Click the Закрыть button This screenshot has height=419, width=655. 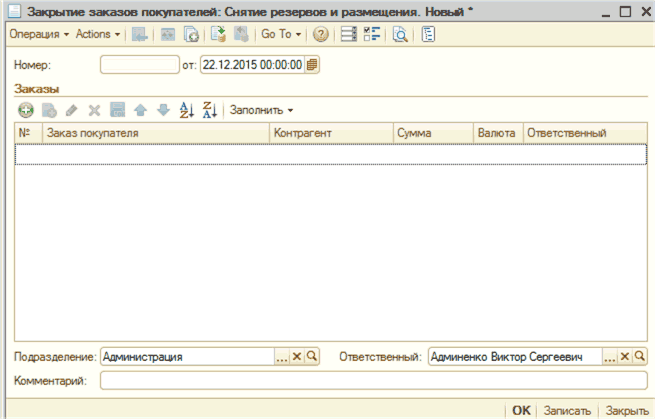(x=627, y=410)
